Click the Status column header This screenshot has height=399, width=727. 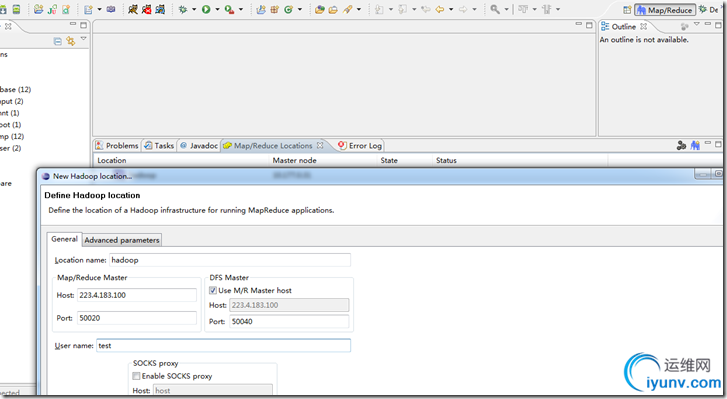[520, 160]
